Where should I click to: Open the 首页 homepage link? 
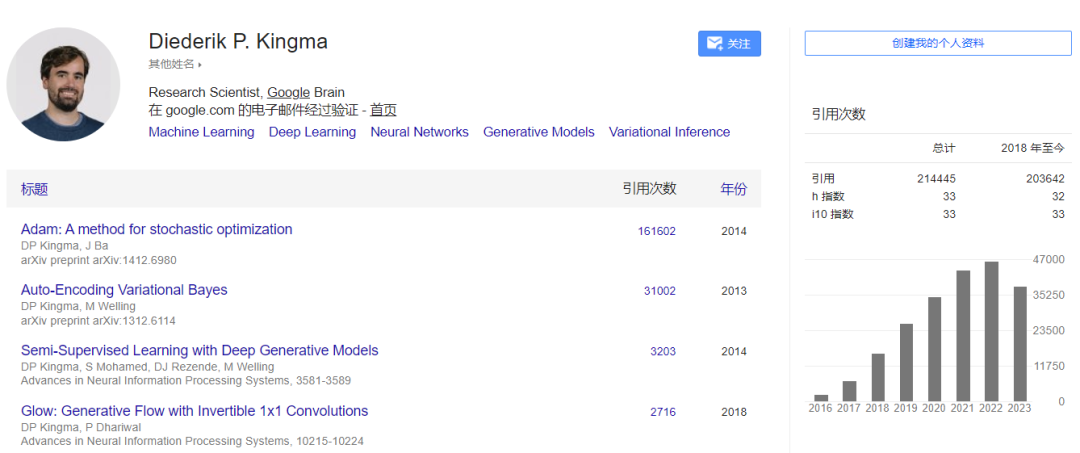pyautogui.click(x=383, y=111)
